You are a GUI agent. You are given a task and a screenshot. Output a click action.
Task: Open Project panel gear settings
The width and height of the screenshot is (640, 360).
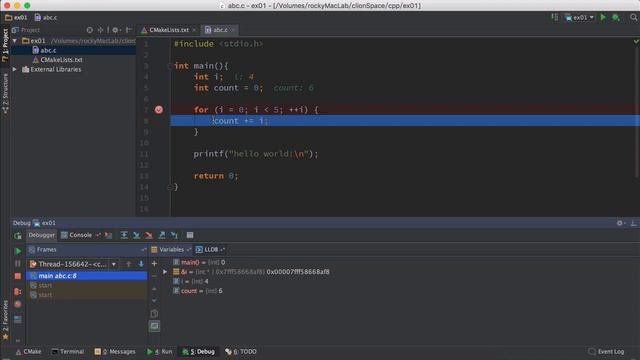click(116, 30)
